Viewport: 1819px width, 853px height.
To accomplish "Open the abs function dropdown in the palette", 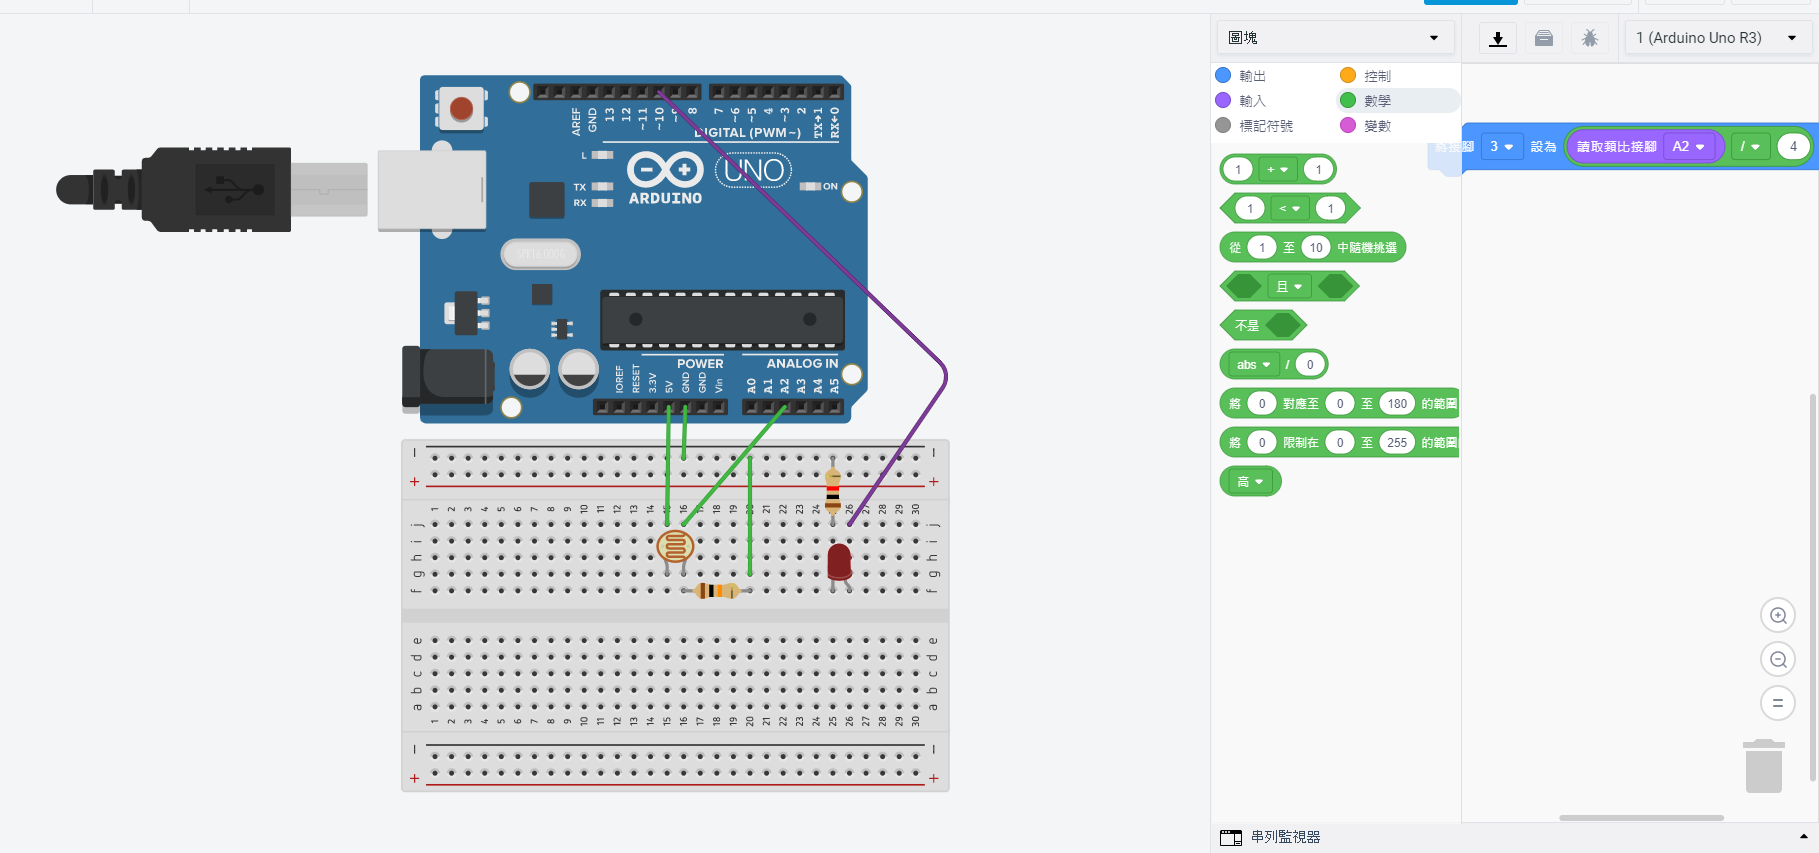I will click(x=1253, y=365).
